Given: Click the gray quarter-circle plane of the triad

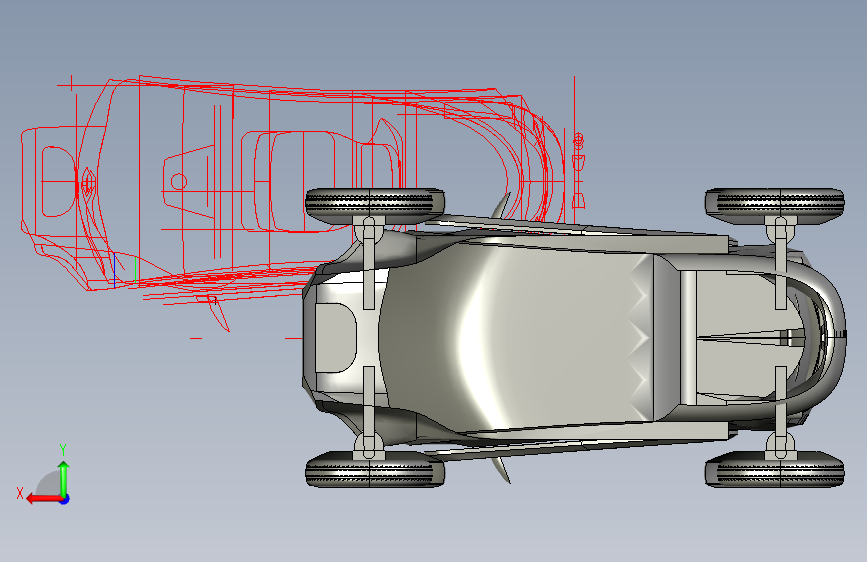Looking at the screenshot, I should coord(49,484).
